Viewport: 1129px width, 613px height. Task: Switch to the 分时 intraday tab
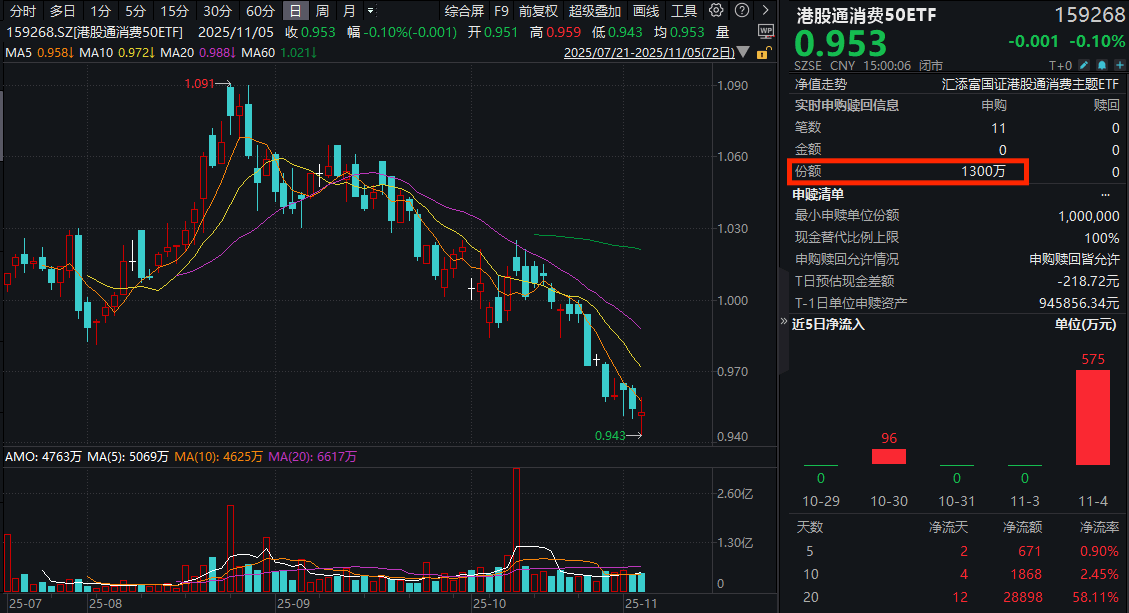tap(23, 11)
